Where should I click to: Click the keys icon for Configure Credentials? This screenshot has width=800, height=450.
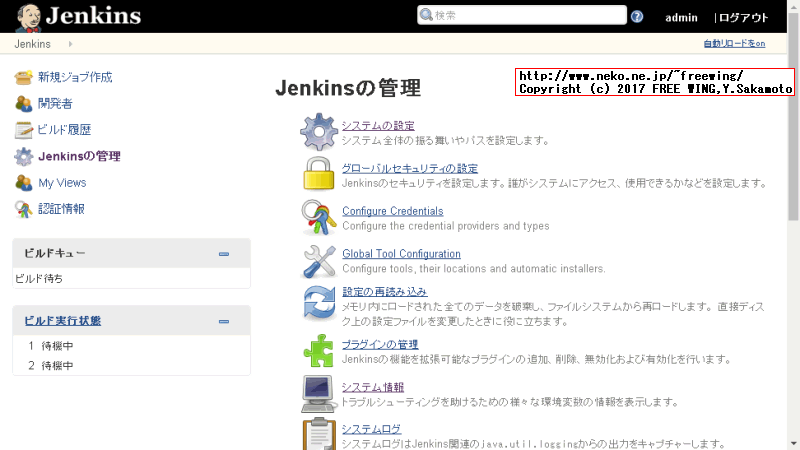pyautogui.click(x=319, y=217)
